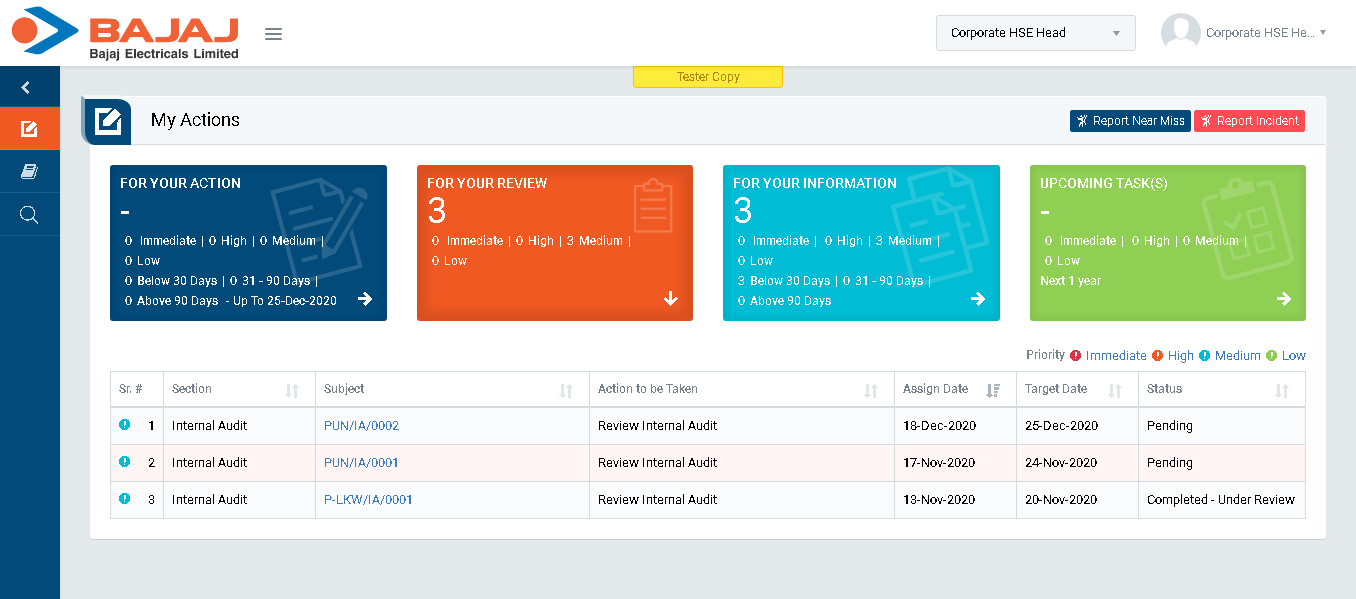
Task: Open the Corporate HSE Head role dropdown
Action: [x=1035, y=33]
